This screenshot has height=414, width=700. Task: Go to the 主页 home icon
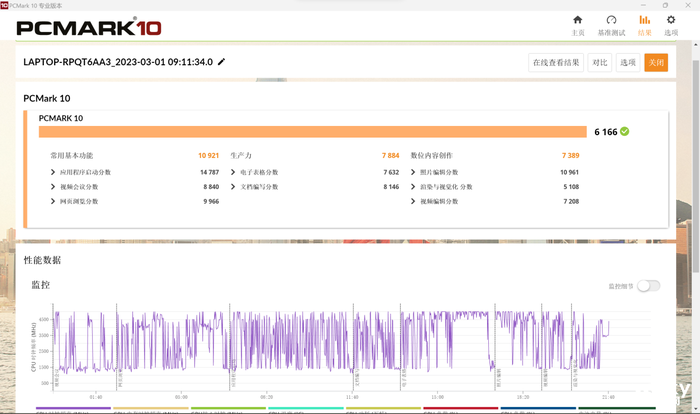click(x=577, y=20)
